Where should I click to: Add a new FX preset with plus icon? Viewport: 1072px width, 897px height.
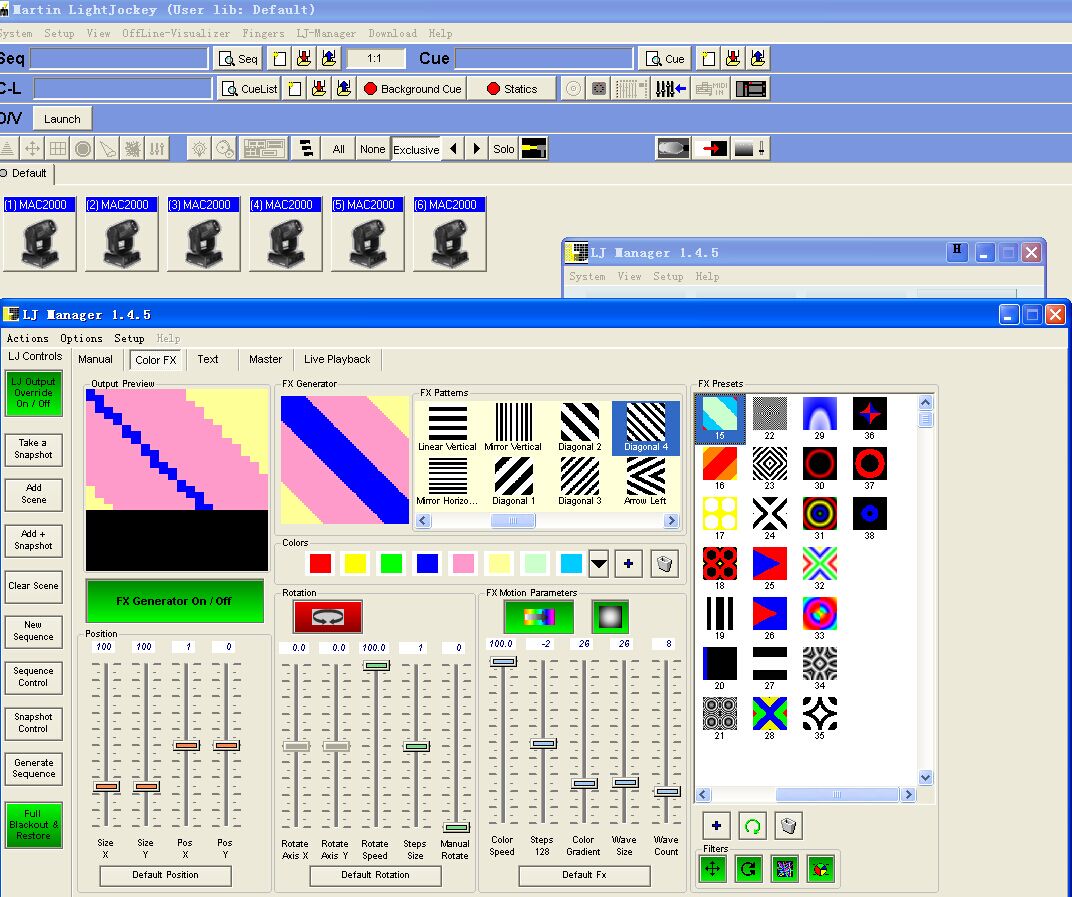point(716,826)
